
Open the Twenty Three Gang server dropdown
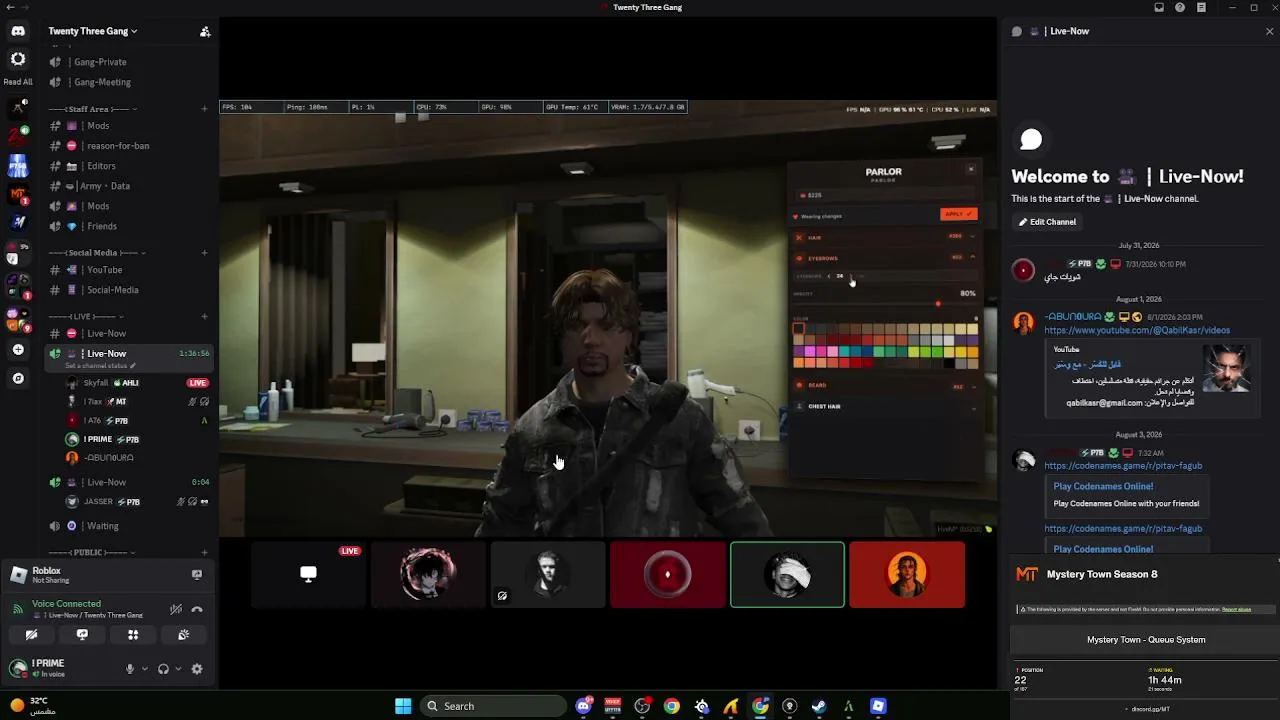[93, 31]
